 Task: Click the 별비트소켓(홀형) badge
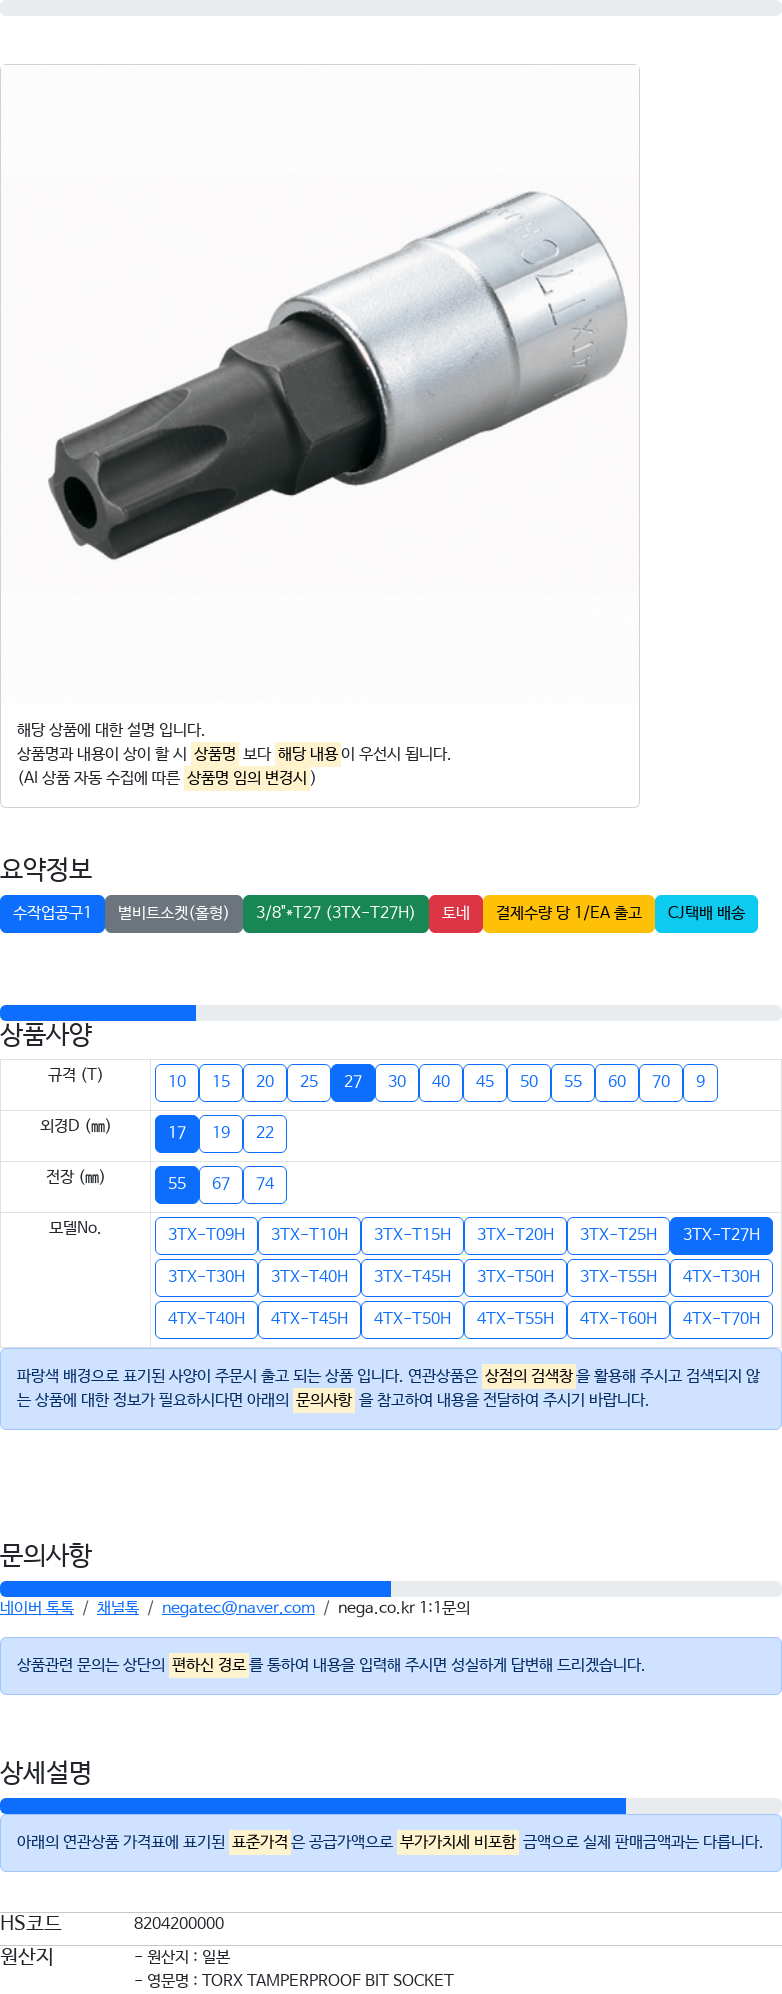(x=174, y=913)
